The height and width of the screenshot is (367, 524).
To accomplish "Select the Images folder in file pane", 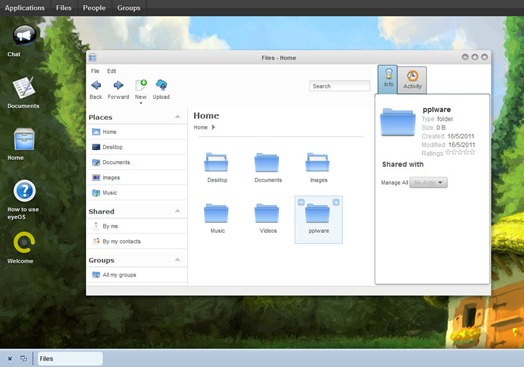I will pyautogui.click(x=318, y=168).
